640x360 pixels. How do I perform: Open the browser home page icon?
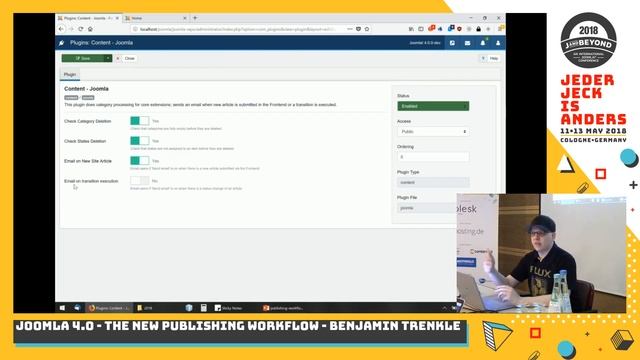90,29
